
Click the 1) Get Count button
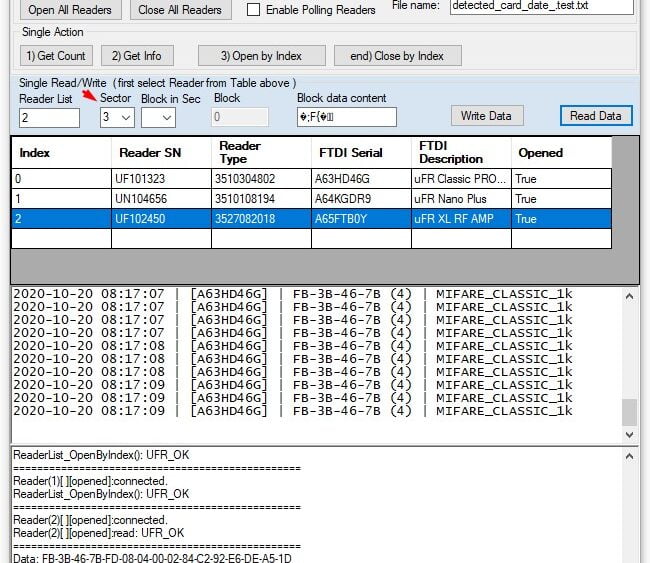[x=56, y=56]
